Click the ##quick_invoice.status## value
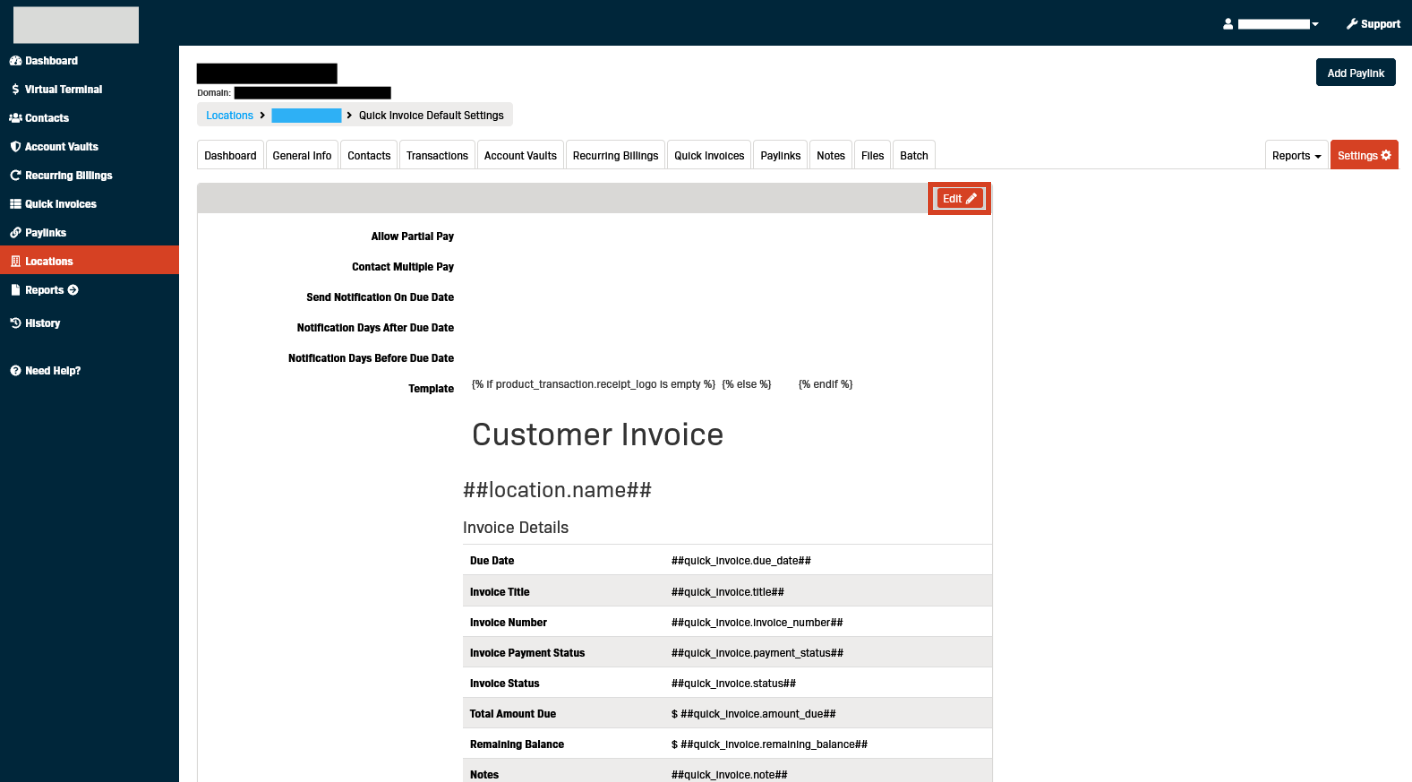 point(733,684)
